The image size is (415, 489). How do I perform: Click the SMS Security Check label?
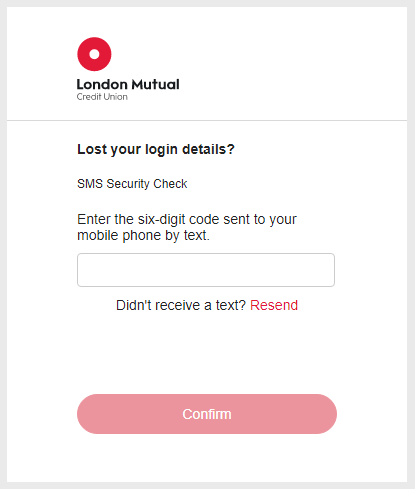click(x=132, y=184)
